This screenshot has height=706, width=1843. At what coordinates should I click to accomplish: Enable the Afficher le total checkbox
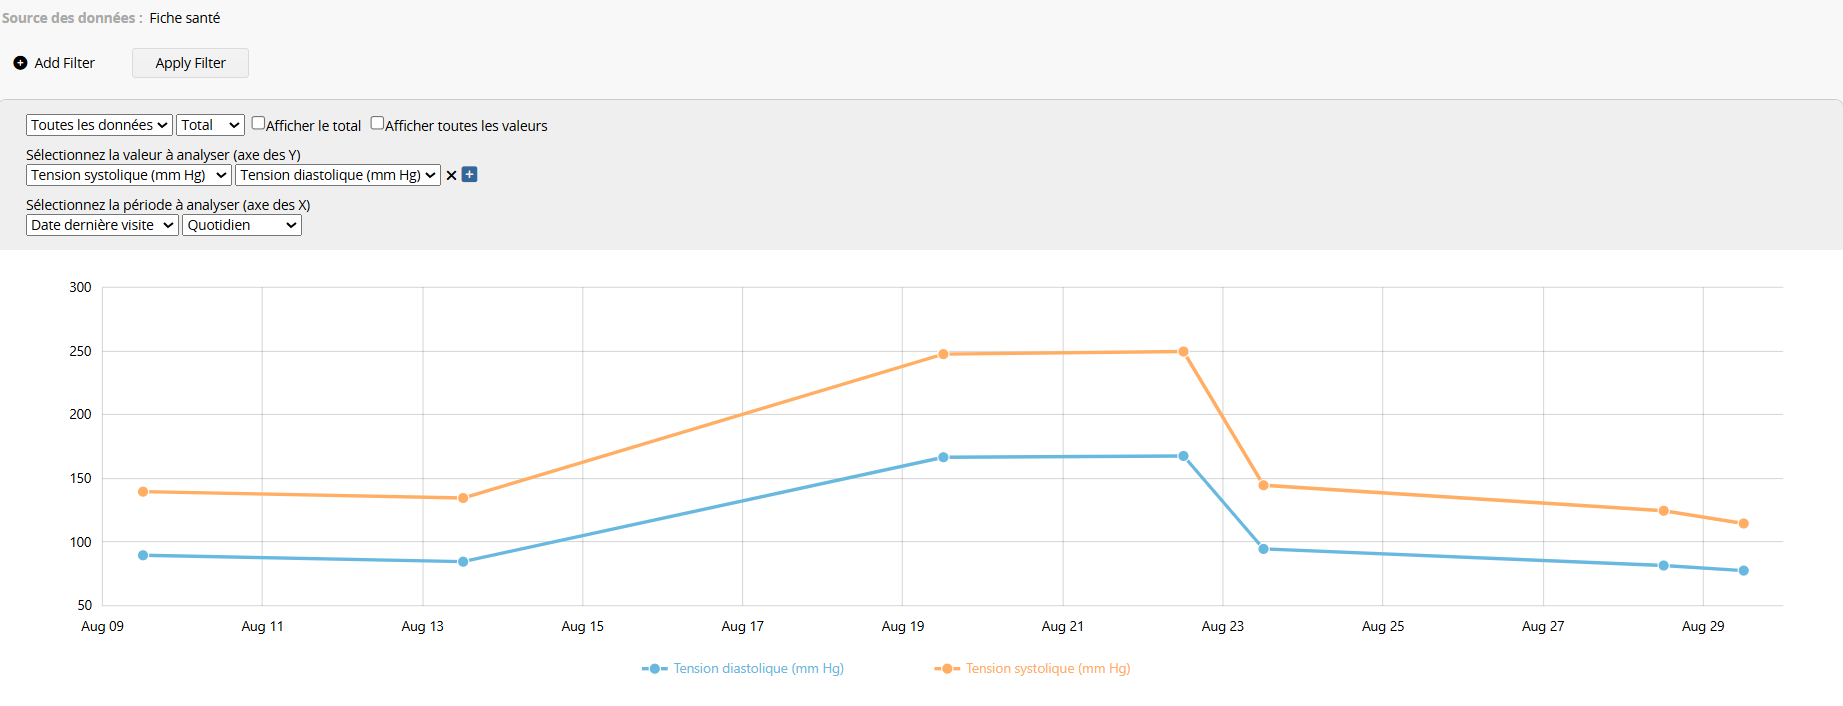click(258, 124)
